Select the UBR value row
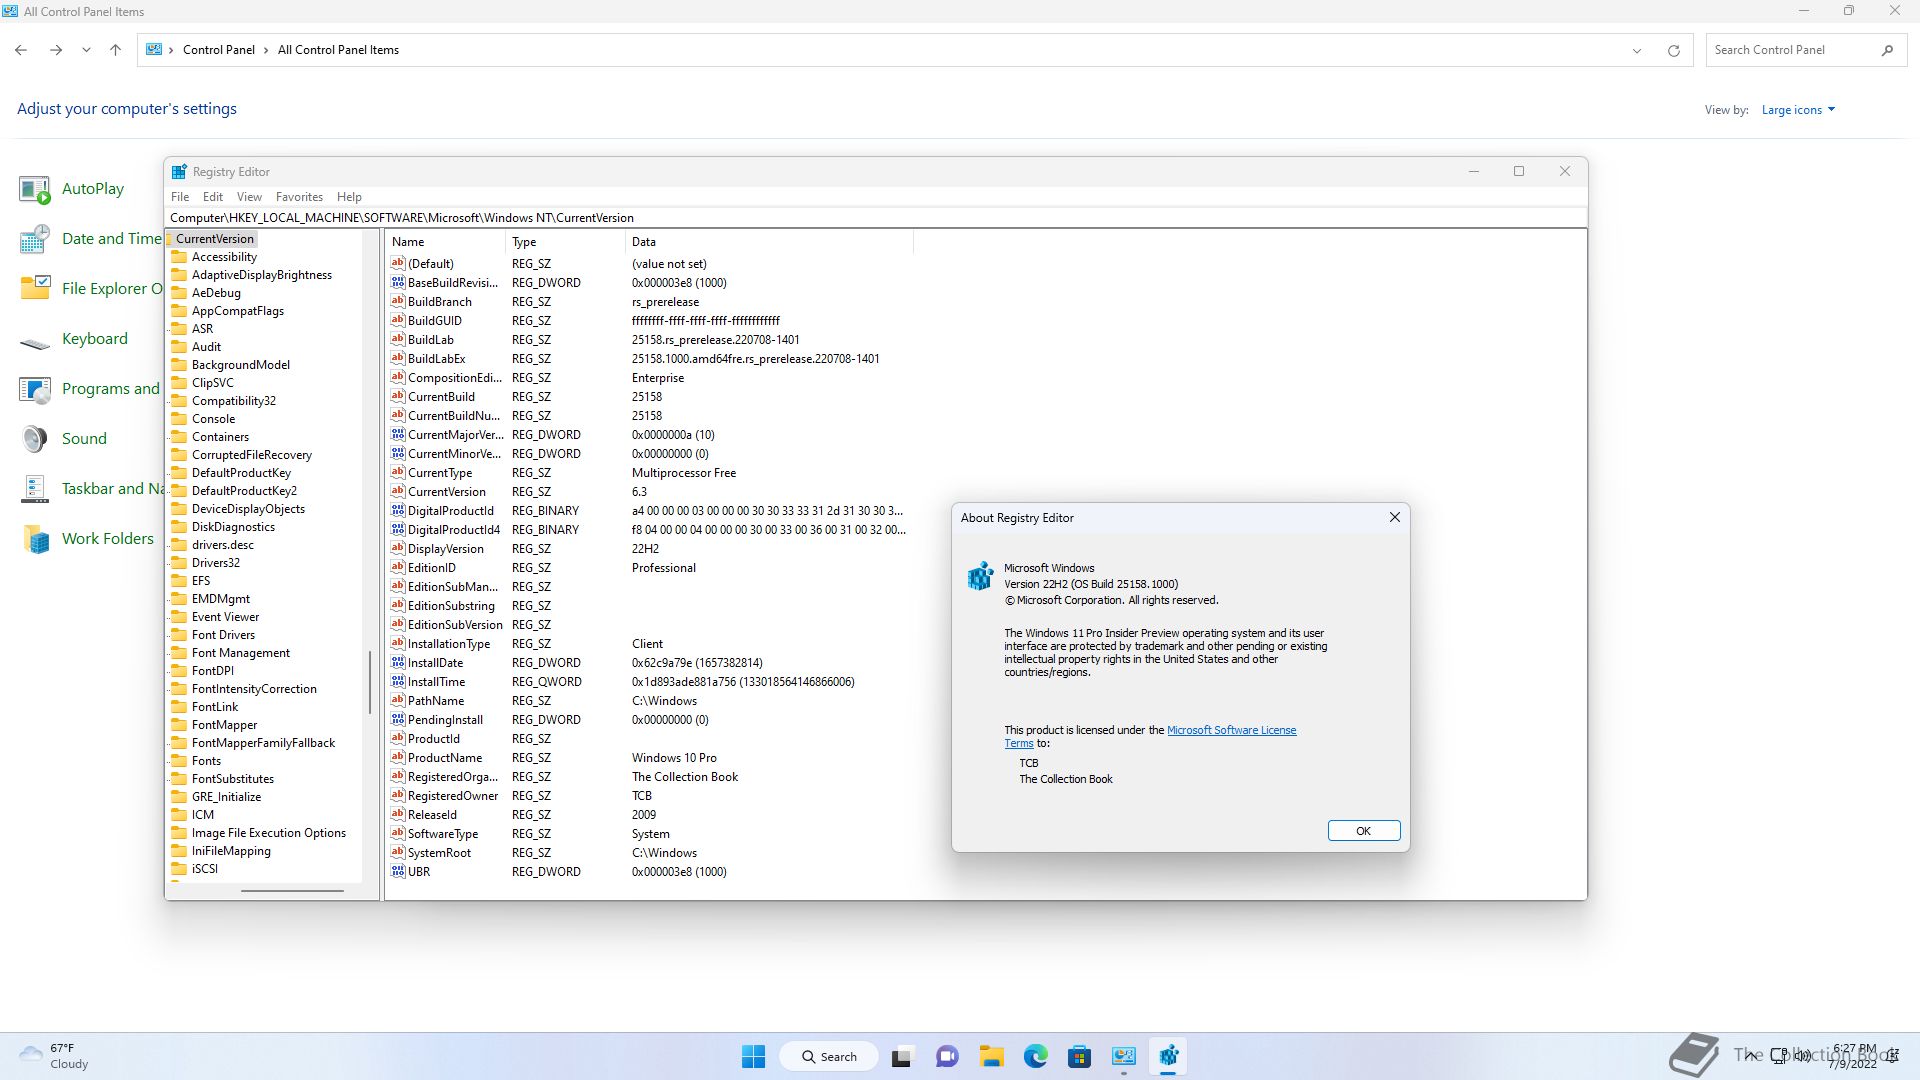The image size is (1920, 1080). point(648,872)
